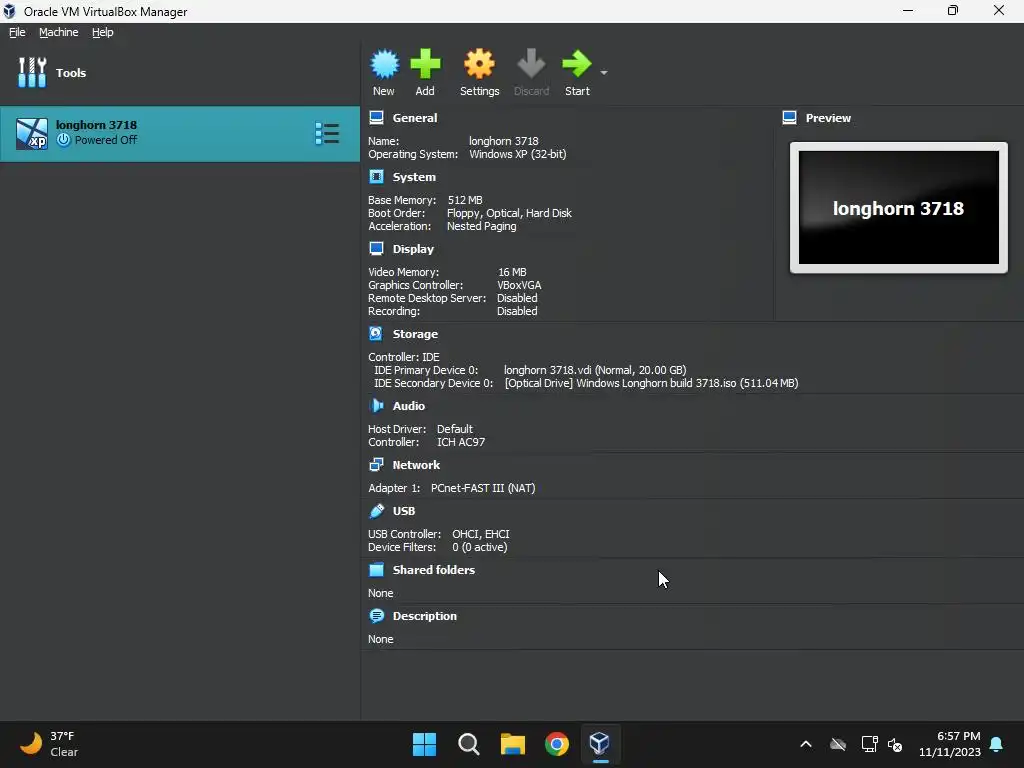Click the Windows XP icon for longhorn 3718
Screen dimensions: 1024x768
32,134
